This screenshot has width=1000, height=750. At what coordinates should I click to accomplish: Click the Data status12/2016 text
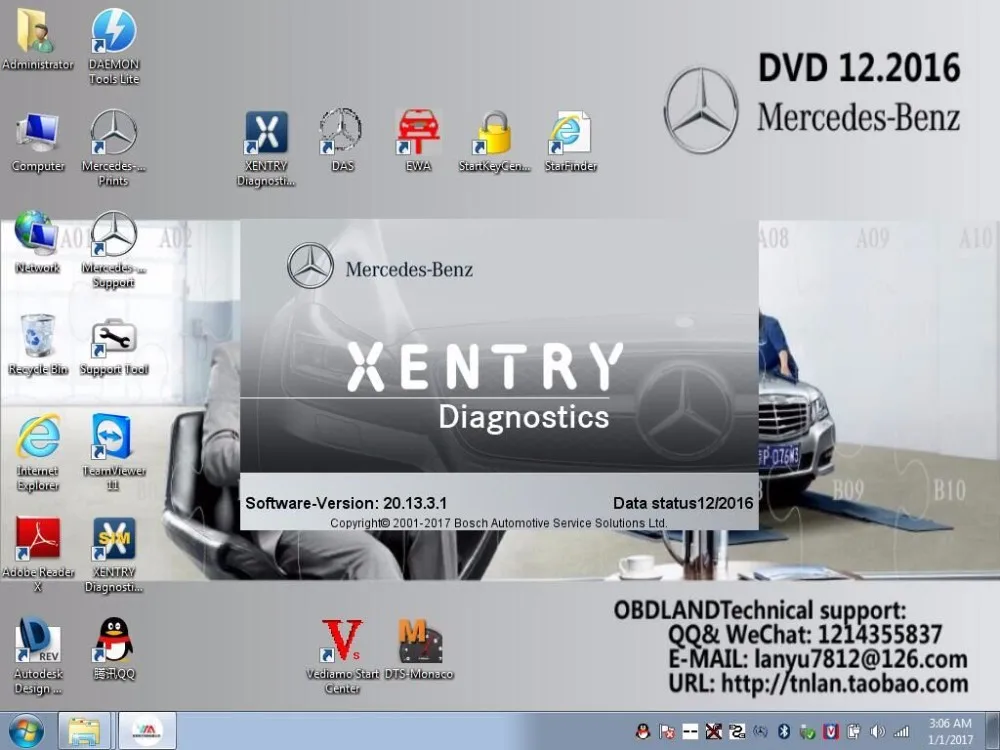(683, 503)
